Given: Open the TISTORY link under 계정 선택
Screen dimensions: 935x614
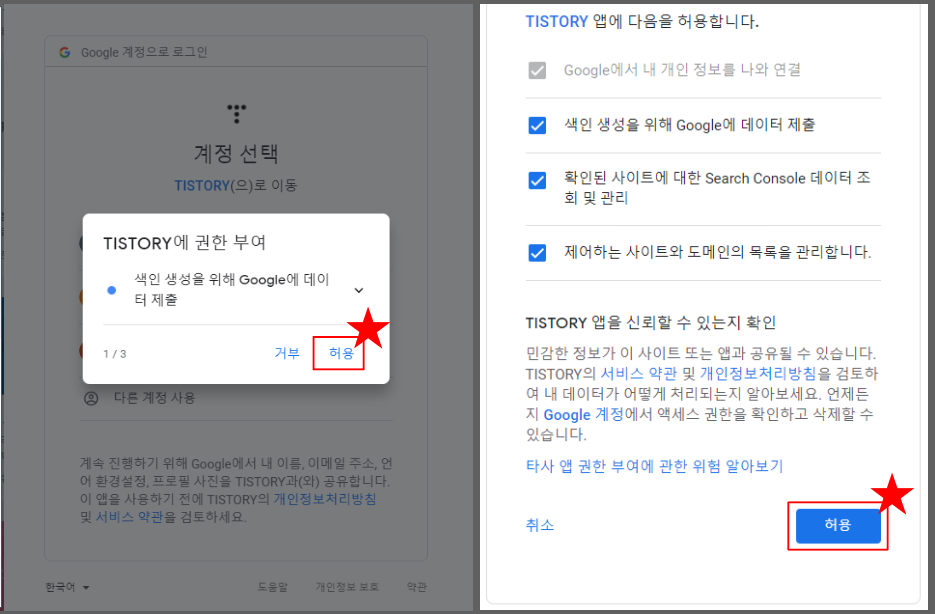Looking at the screenshot, I should pyautogui.click(x=202, y=185).
